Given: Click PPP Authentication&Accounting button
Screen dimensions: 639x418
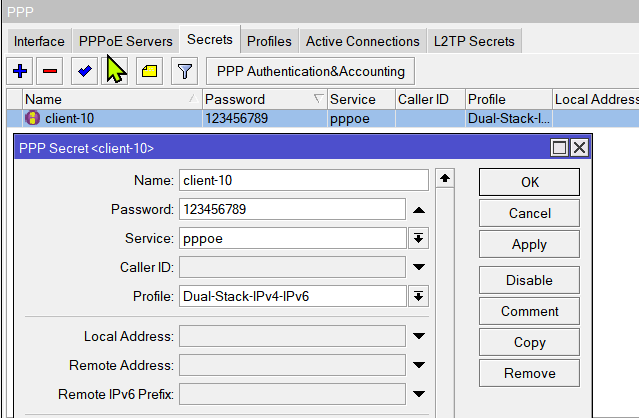Looking at the screenshot, I should point(310,71).
